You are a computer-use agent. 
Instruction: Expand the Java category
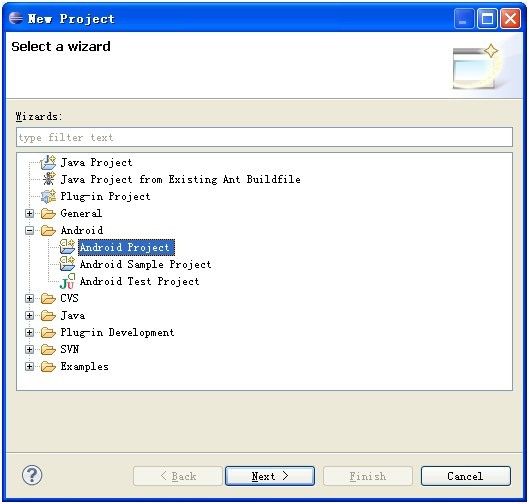point(29,316)
